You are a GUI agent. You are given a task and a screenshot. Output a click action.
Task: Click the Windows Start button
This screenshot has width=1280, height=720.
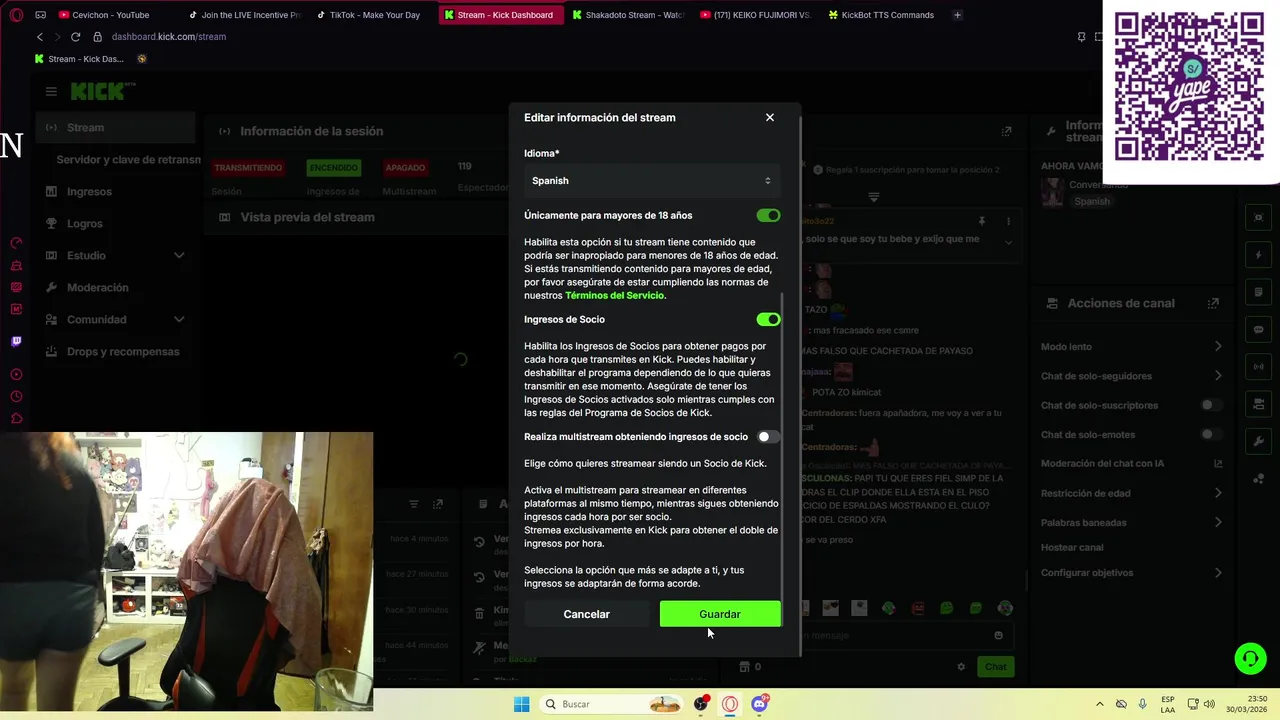521,704
